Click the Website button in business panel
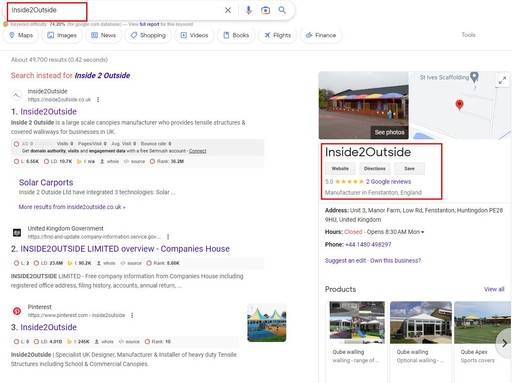Screen dimensions: 512x383 [340, 169]
